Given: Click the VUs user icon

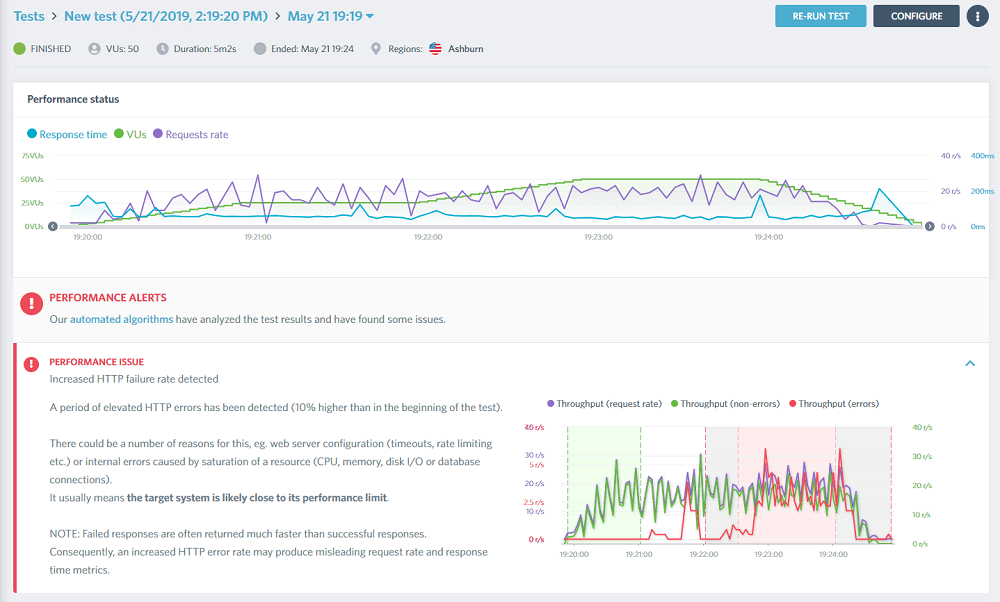Looking at the screenshot, I should point(94,48).
